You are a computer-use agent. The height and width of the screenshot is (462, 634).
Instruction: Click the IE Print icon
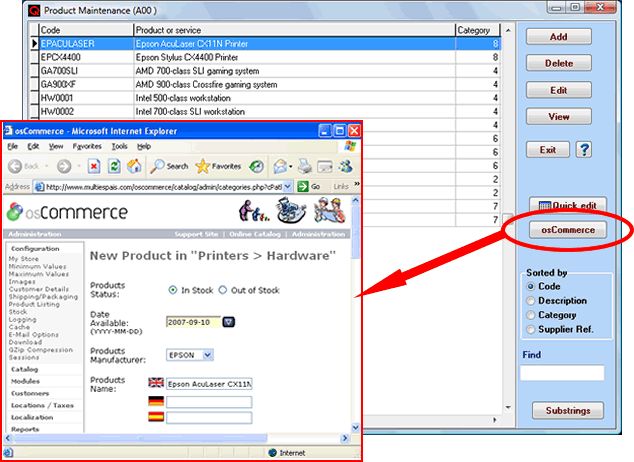pos(305,166)
